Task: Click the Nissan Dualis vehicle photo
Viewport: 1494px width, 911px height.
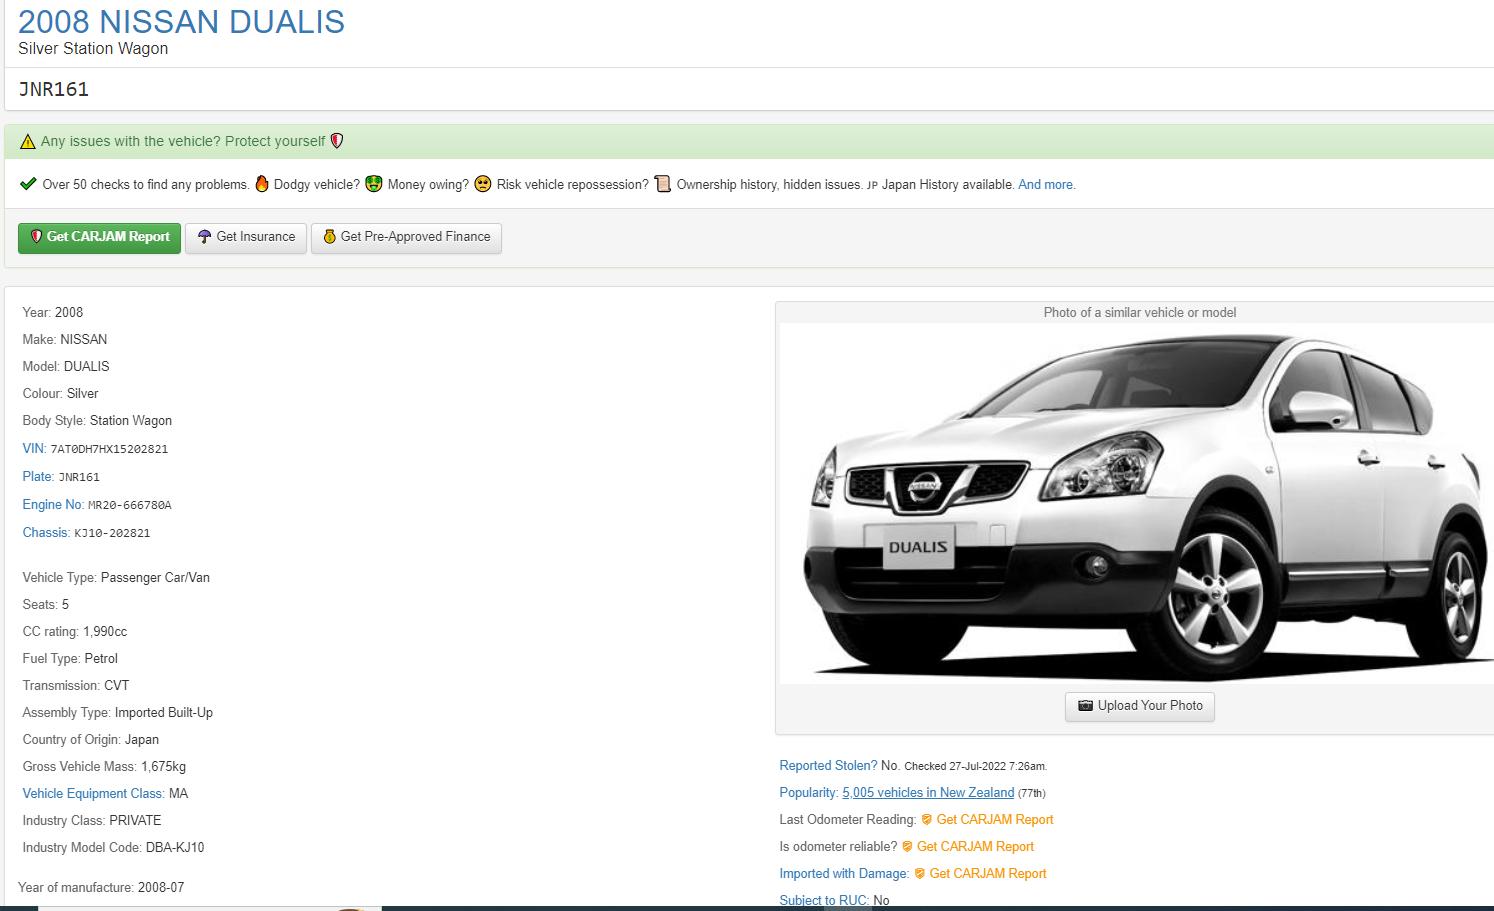Action: 1137,504
